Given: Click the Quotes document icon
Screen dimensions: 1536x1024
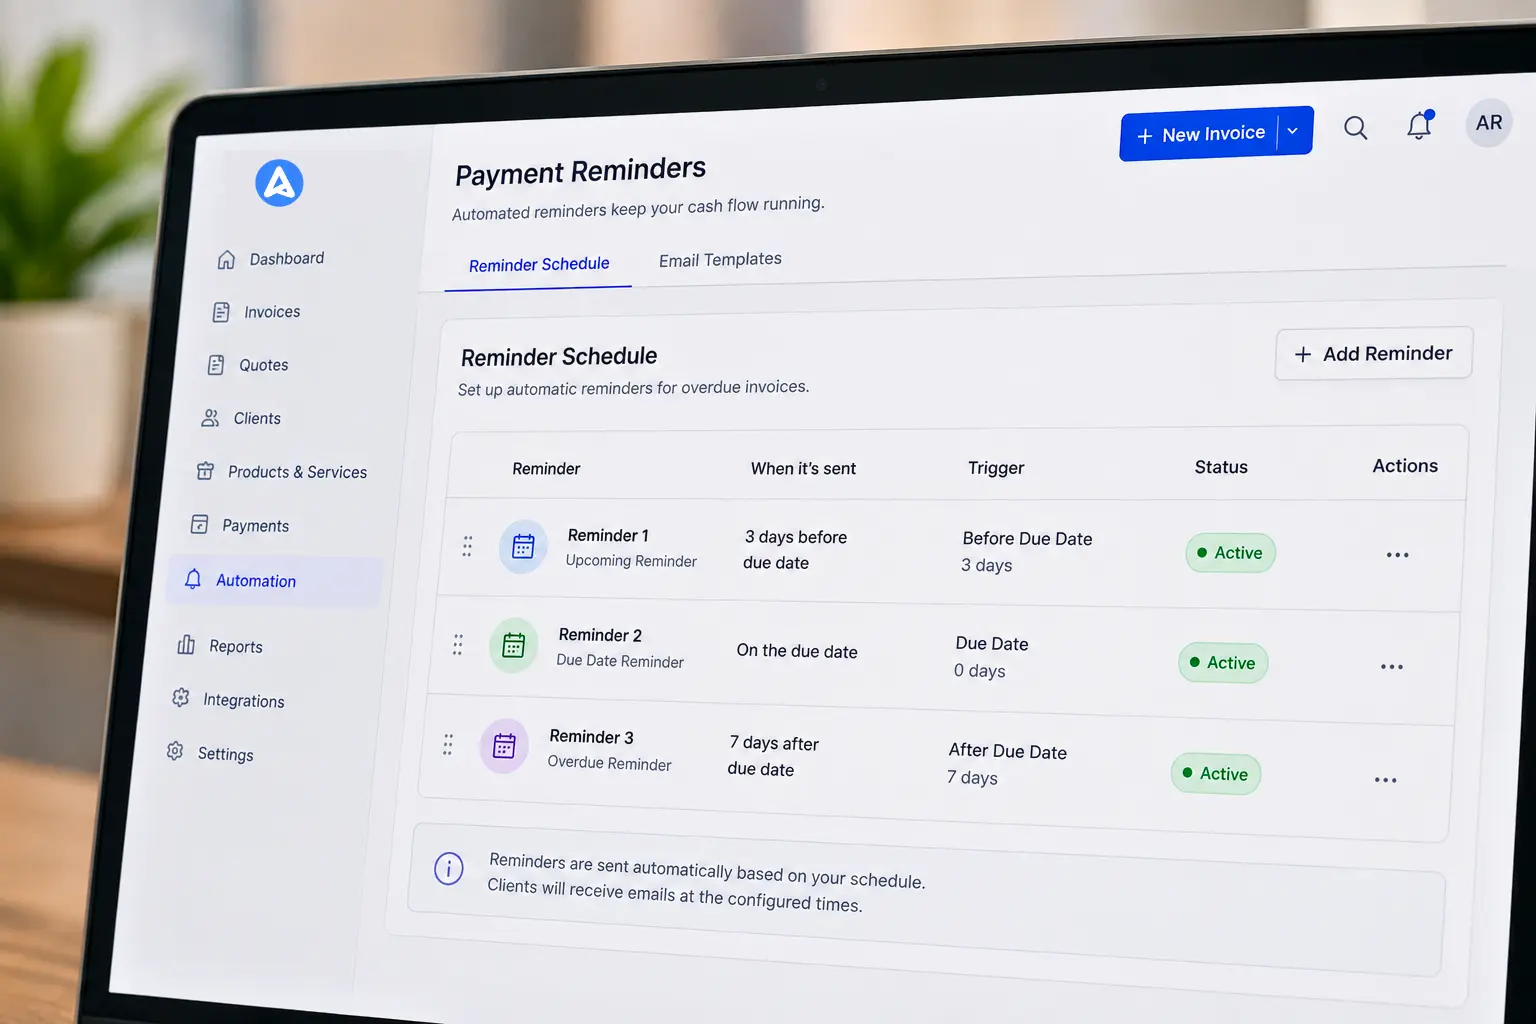Looking at the screenshot, I should tap(216, 365).
